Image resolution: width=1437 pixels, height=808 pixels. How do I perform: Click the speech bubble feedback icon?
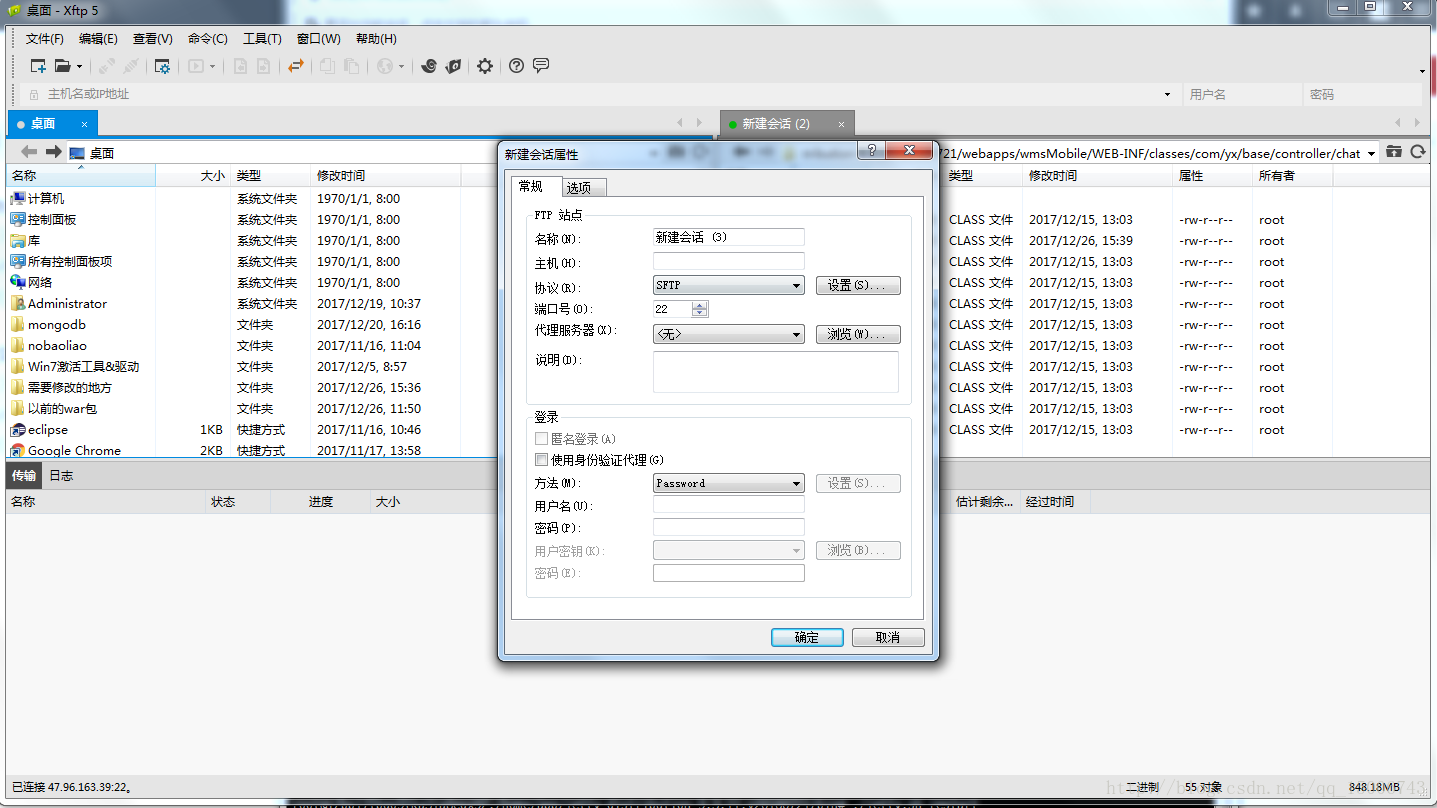pyautogui.click(x=541, y=66)
